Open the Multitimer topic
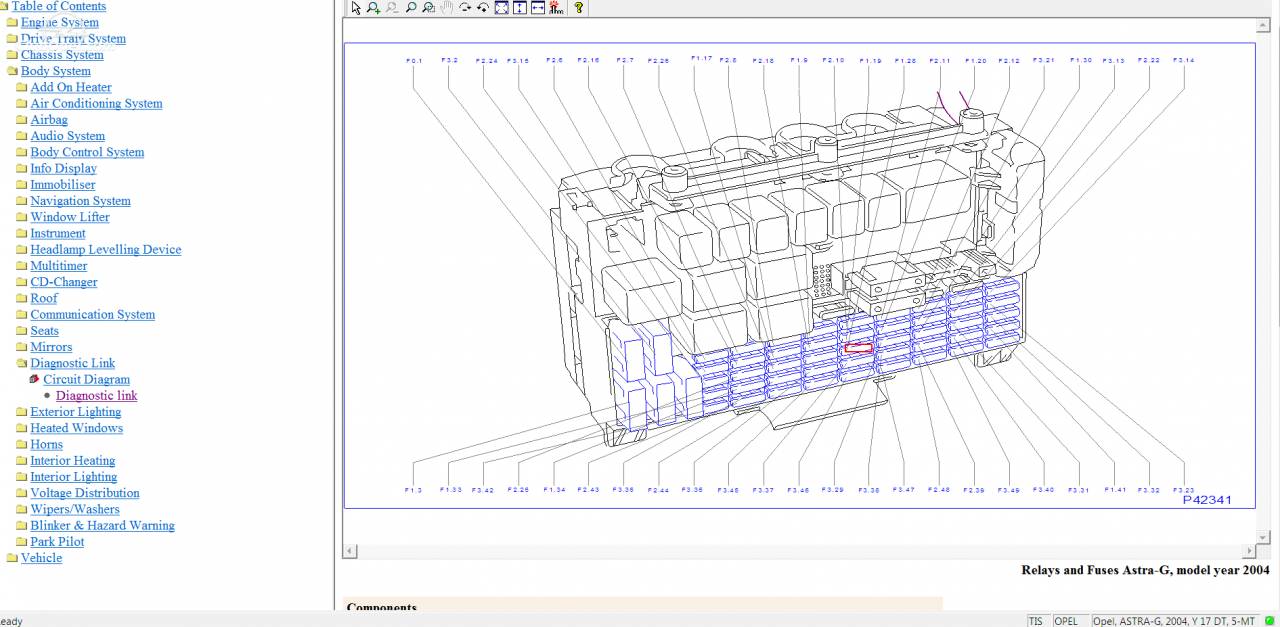Viewport: 1280px width, 627px height. tap(59, 266)
